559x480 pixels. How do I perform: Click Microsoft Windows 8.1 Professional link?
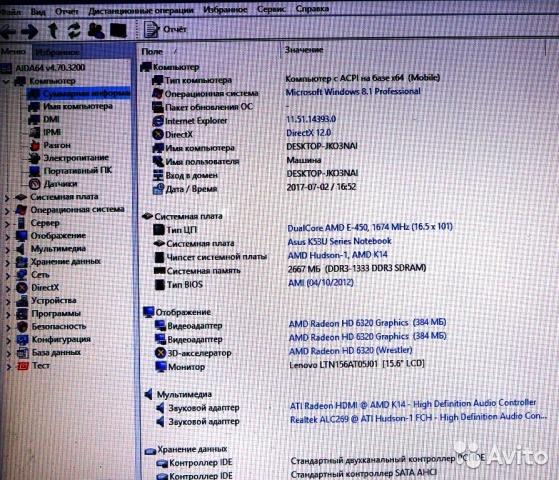point(353,92)
